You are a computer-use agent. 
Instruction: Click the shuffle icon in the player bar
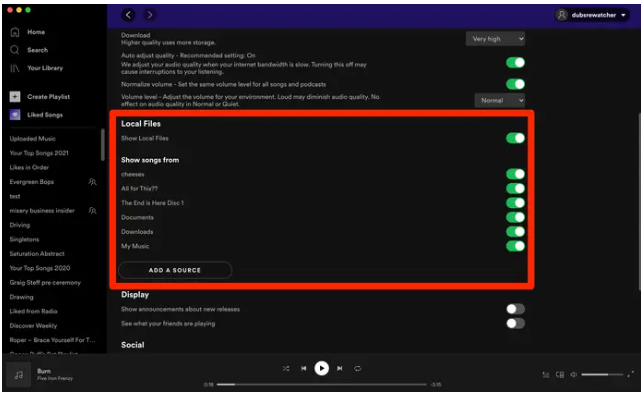(286, 368)
